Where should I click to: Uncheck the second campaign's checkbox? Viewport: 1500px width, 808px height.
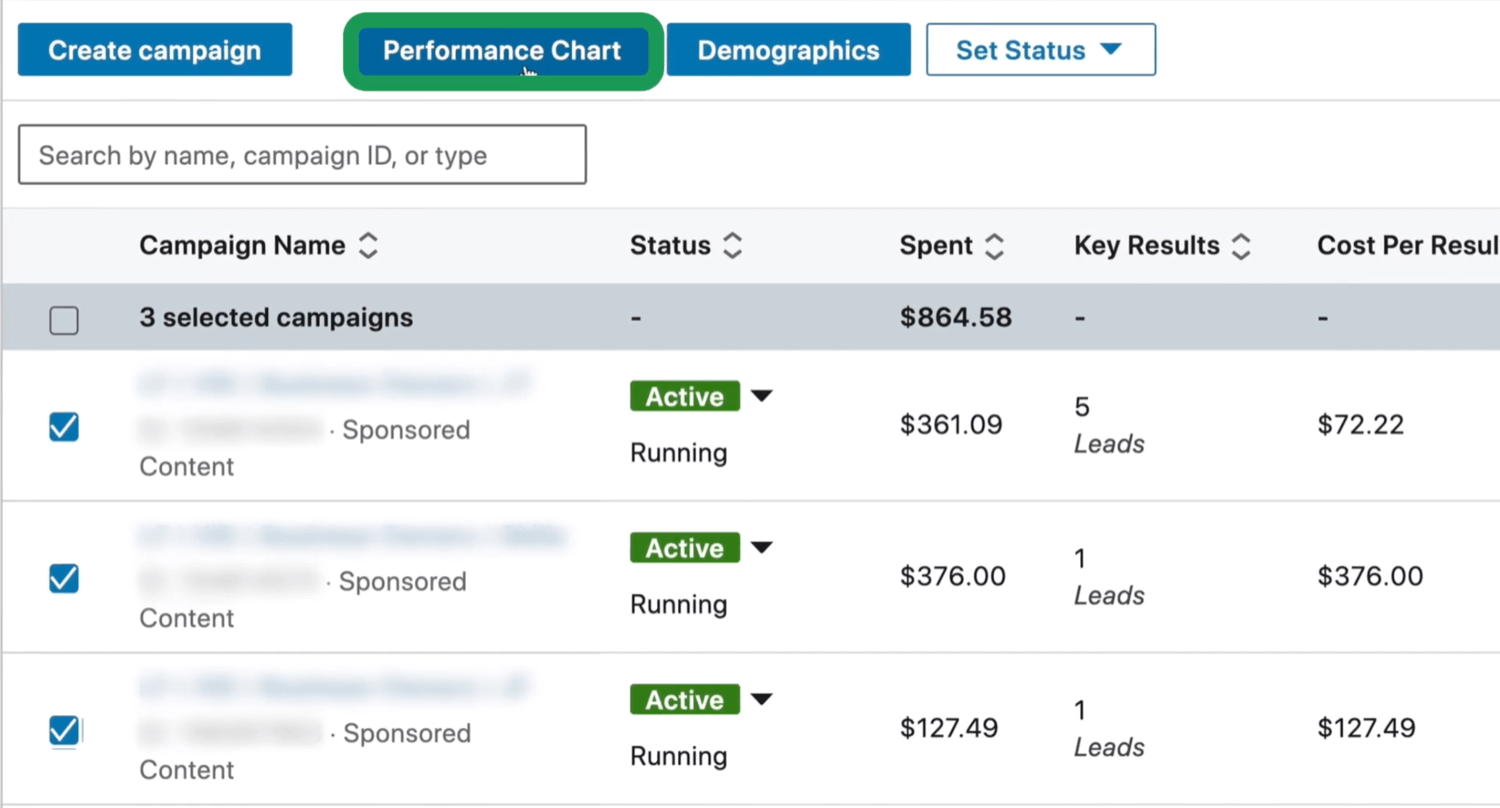(63, 579)
